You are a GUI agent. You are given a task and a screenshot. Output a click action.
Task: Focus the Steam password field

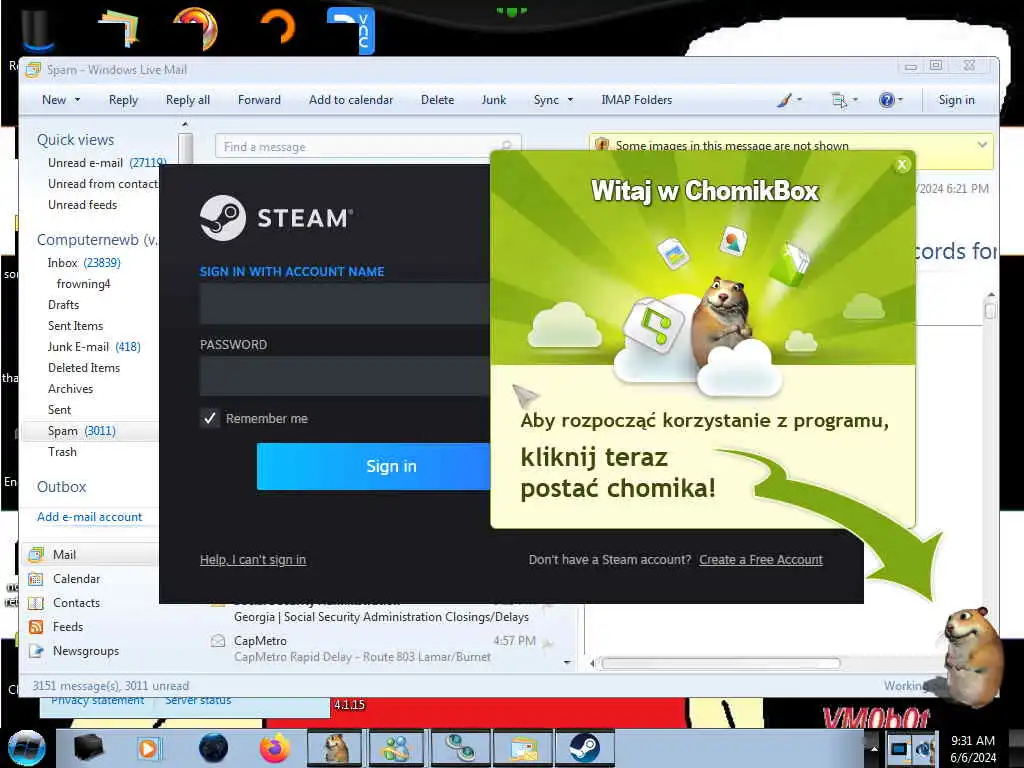(345, 376)
